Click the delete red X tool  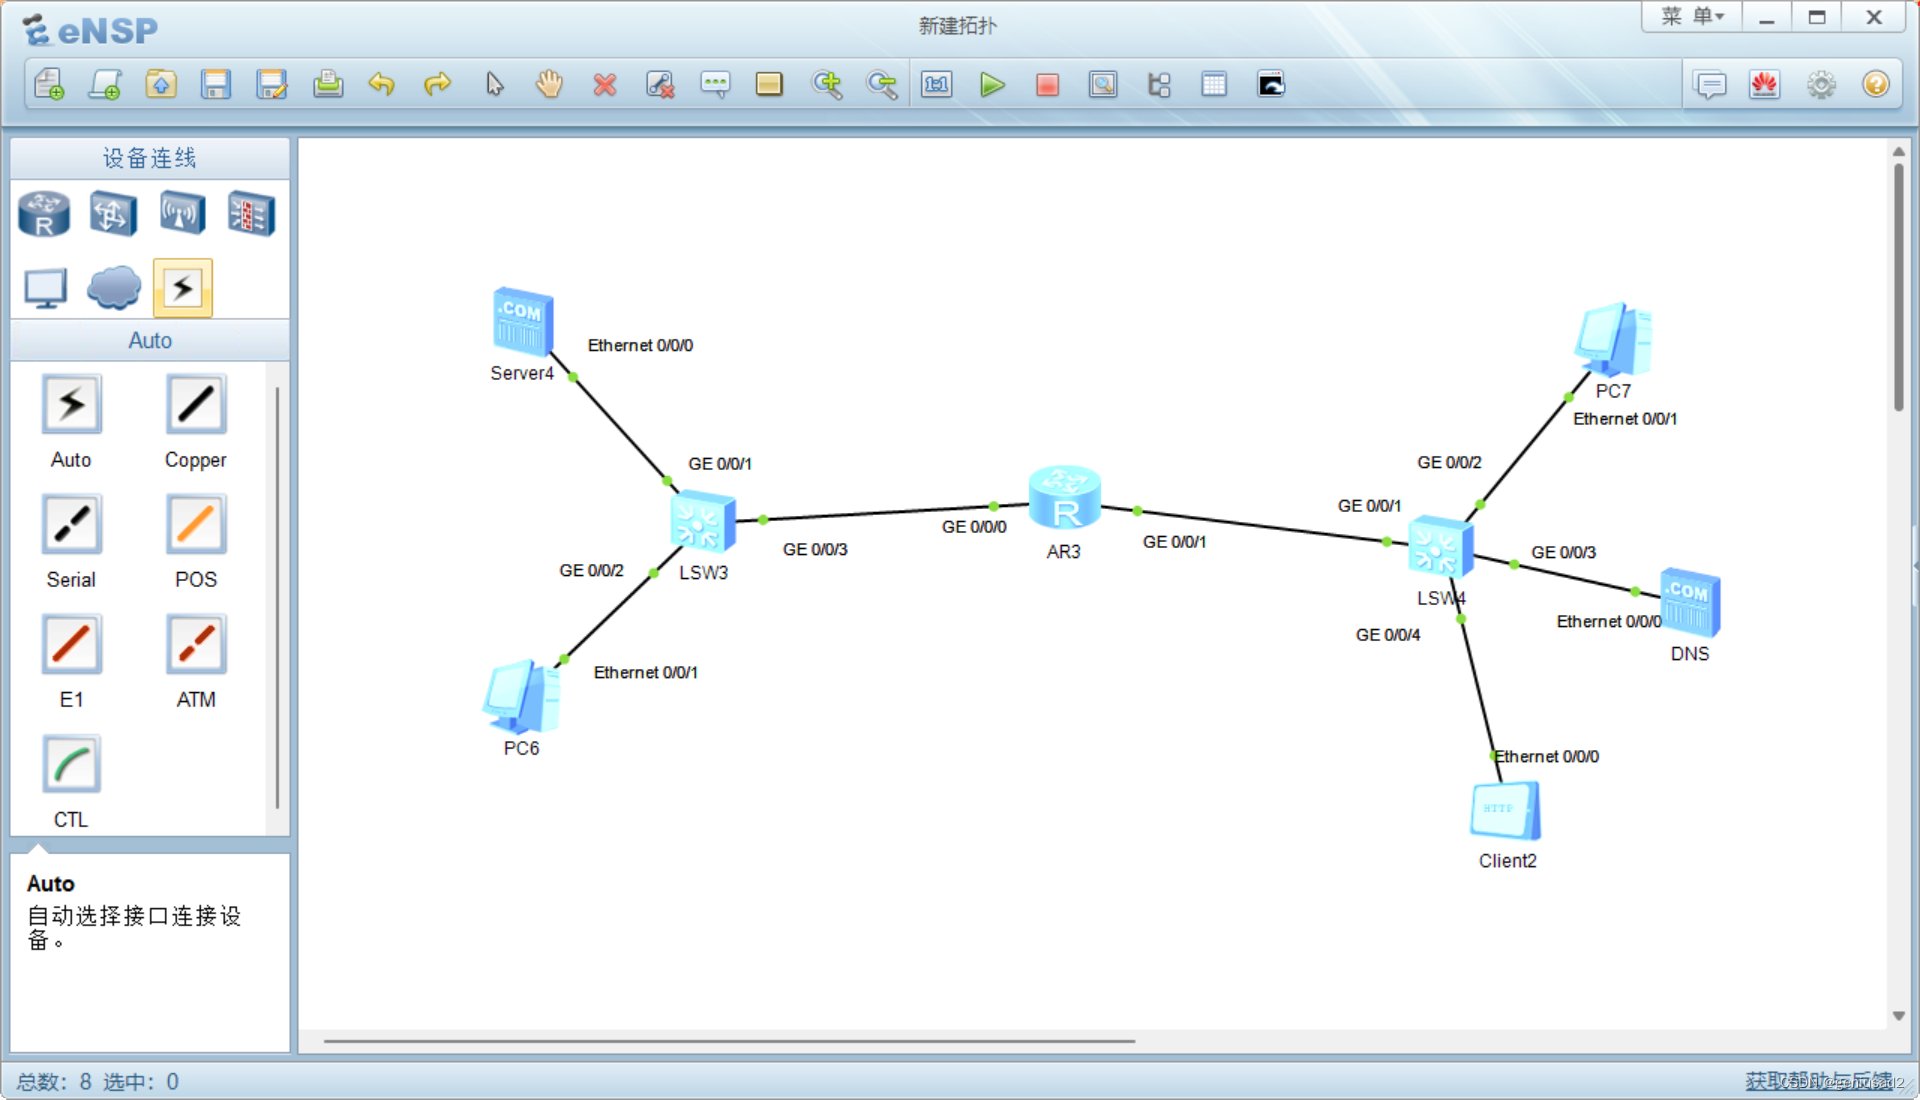(x=604, y=85)
